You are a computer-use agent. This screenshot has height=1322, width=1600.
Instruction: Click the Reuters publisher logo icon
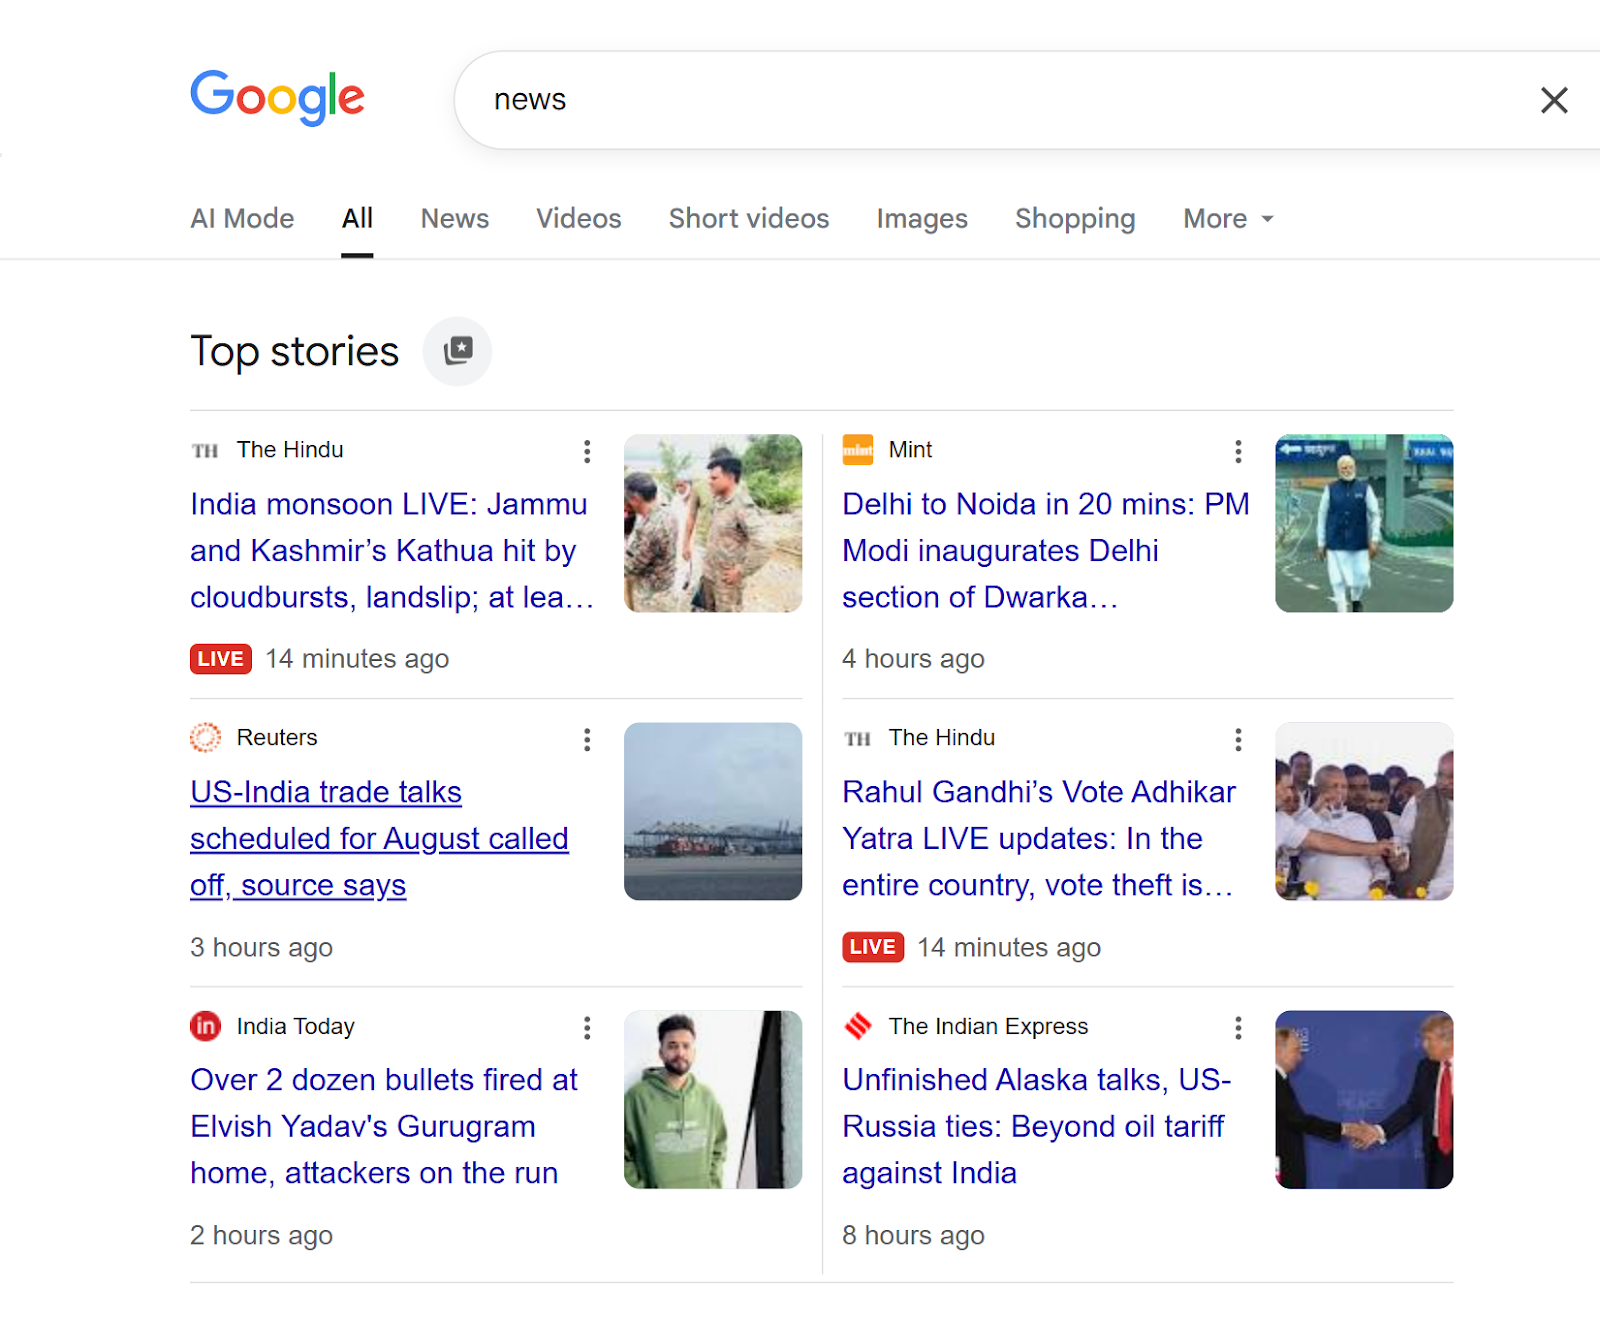205,738
